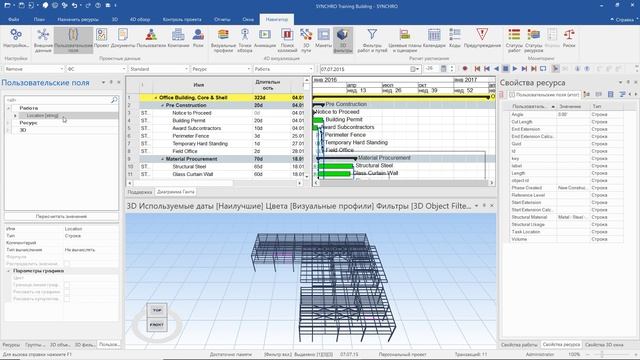Switch to the Назначить ресурсы ribbon tab
640x360 pixels.
78,19
